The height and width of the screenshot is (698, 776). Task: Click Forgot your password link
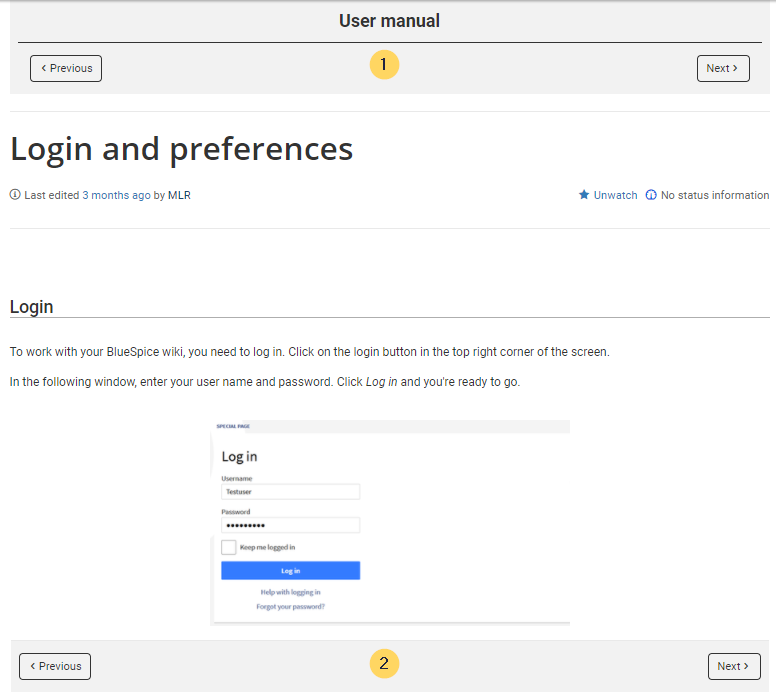291,606
